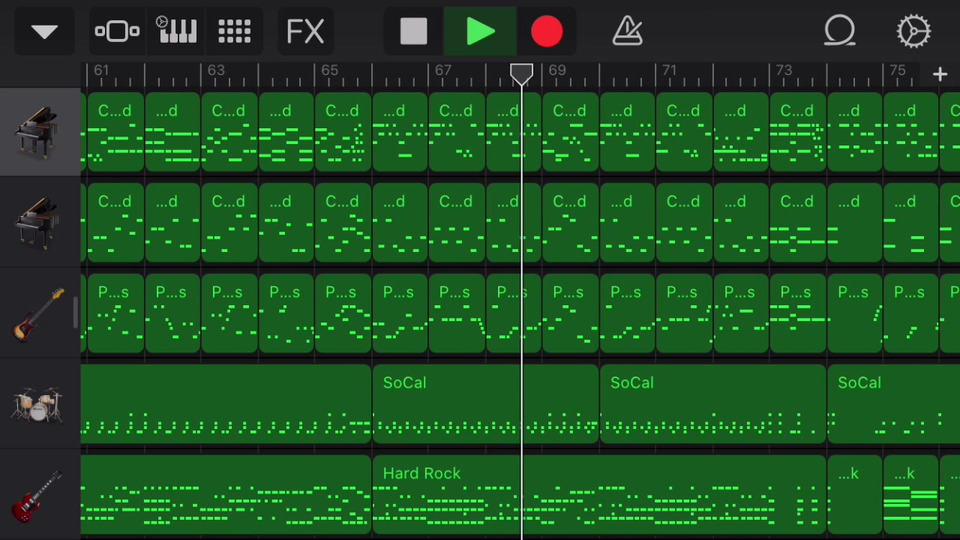960x540 pixels.
Task: Select second piano track region at bar 67
Action: pos(457,222)
